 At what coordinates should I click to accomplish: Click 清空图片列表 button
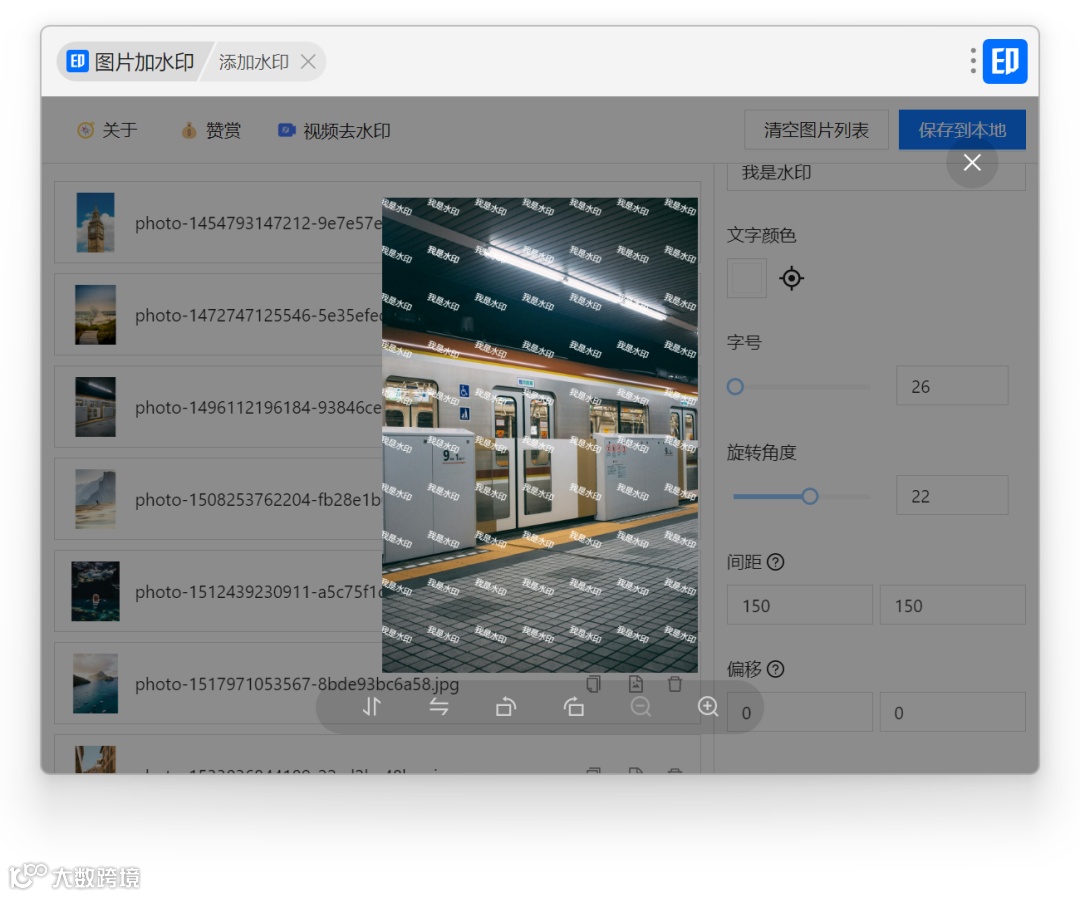816,130
